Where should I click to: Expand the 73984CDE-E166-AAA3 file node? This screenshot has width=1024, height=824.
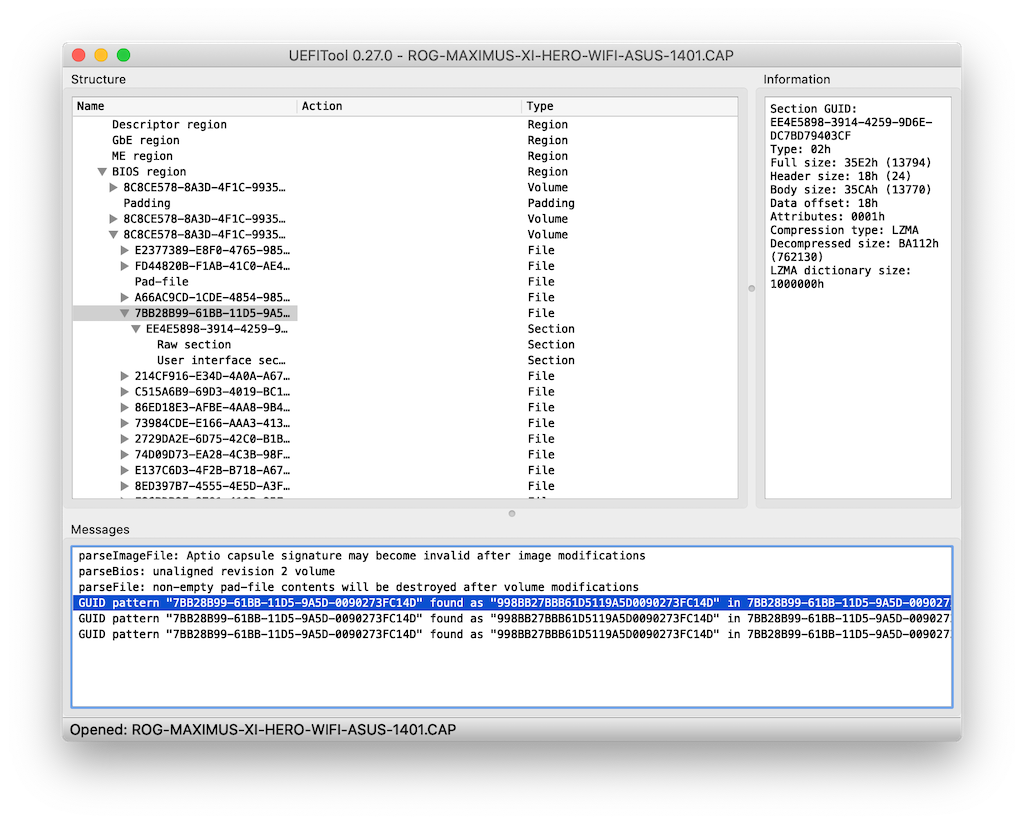click(125, 423)
